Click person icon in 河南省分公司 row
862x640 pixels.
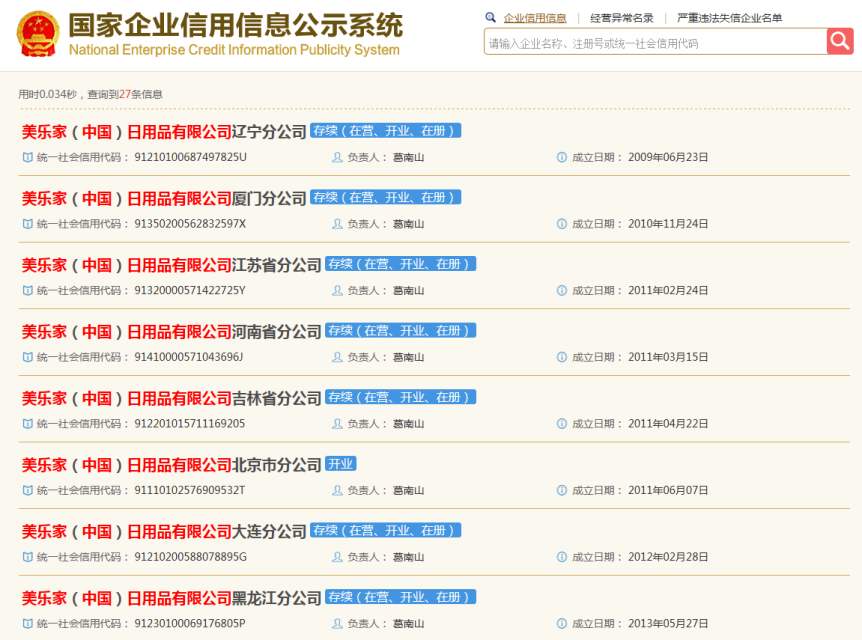tap(337, 357)
